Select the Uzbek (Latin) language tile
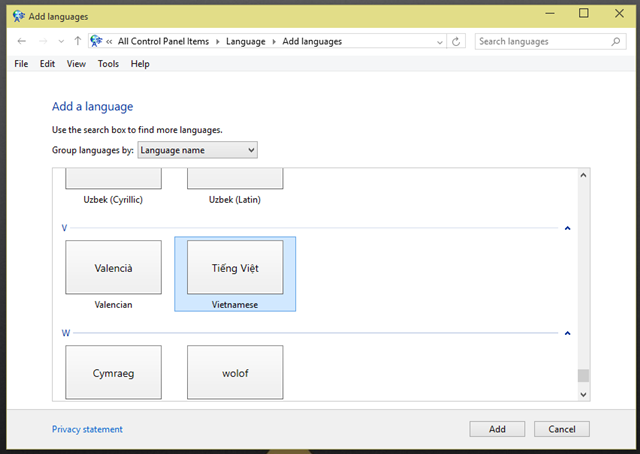The height and width of the screenshot is (454, 640). [235, 187]
